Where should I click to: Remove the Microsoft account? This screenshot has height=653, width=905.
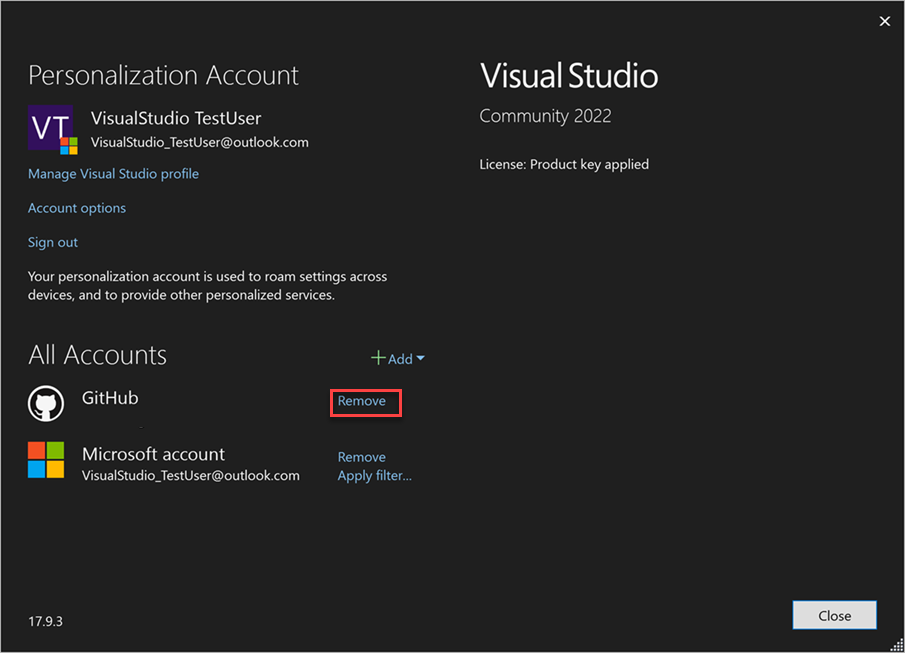click(361, 456)
